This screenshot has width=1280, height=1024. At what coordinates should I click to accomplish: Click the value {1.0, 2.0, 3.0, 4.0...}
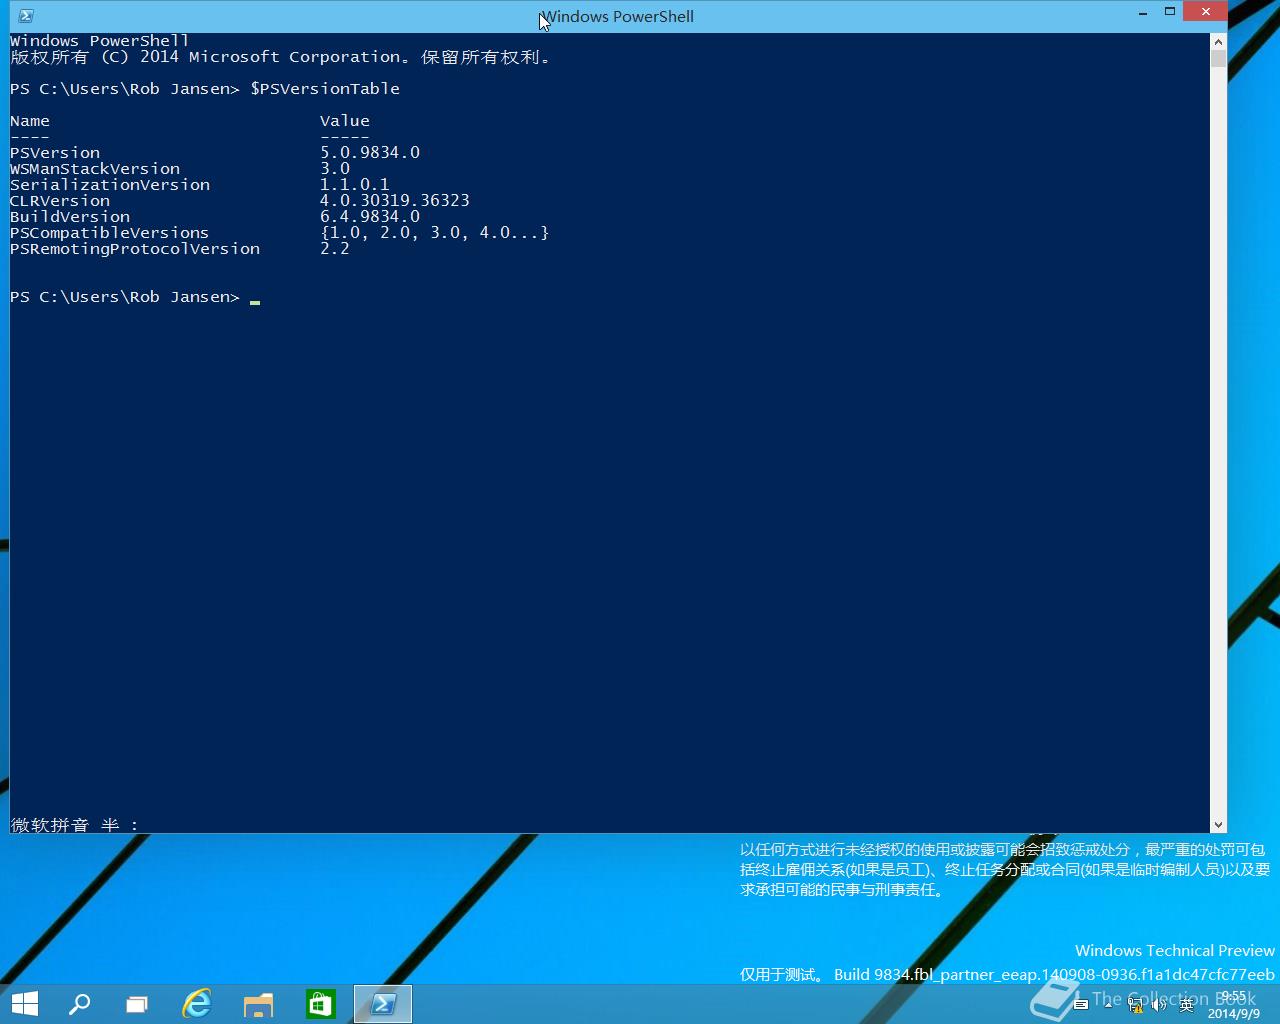[435, 233]
